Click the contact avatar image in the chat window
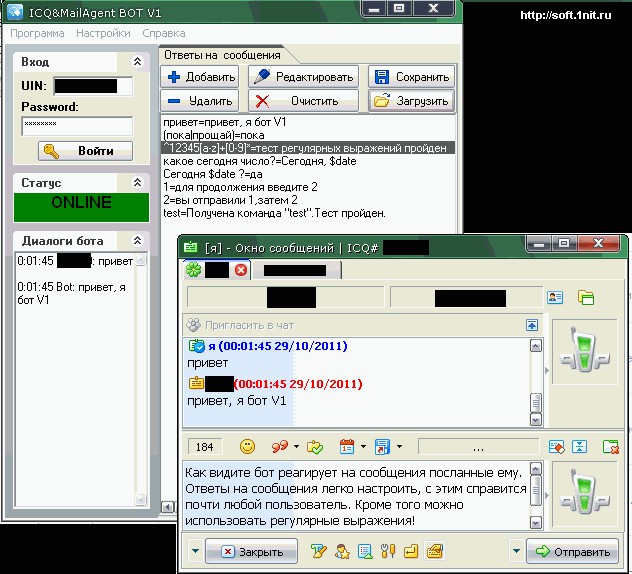This screenshot has height=574, width=632. click(584, 351)
